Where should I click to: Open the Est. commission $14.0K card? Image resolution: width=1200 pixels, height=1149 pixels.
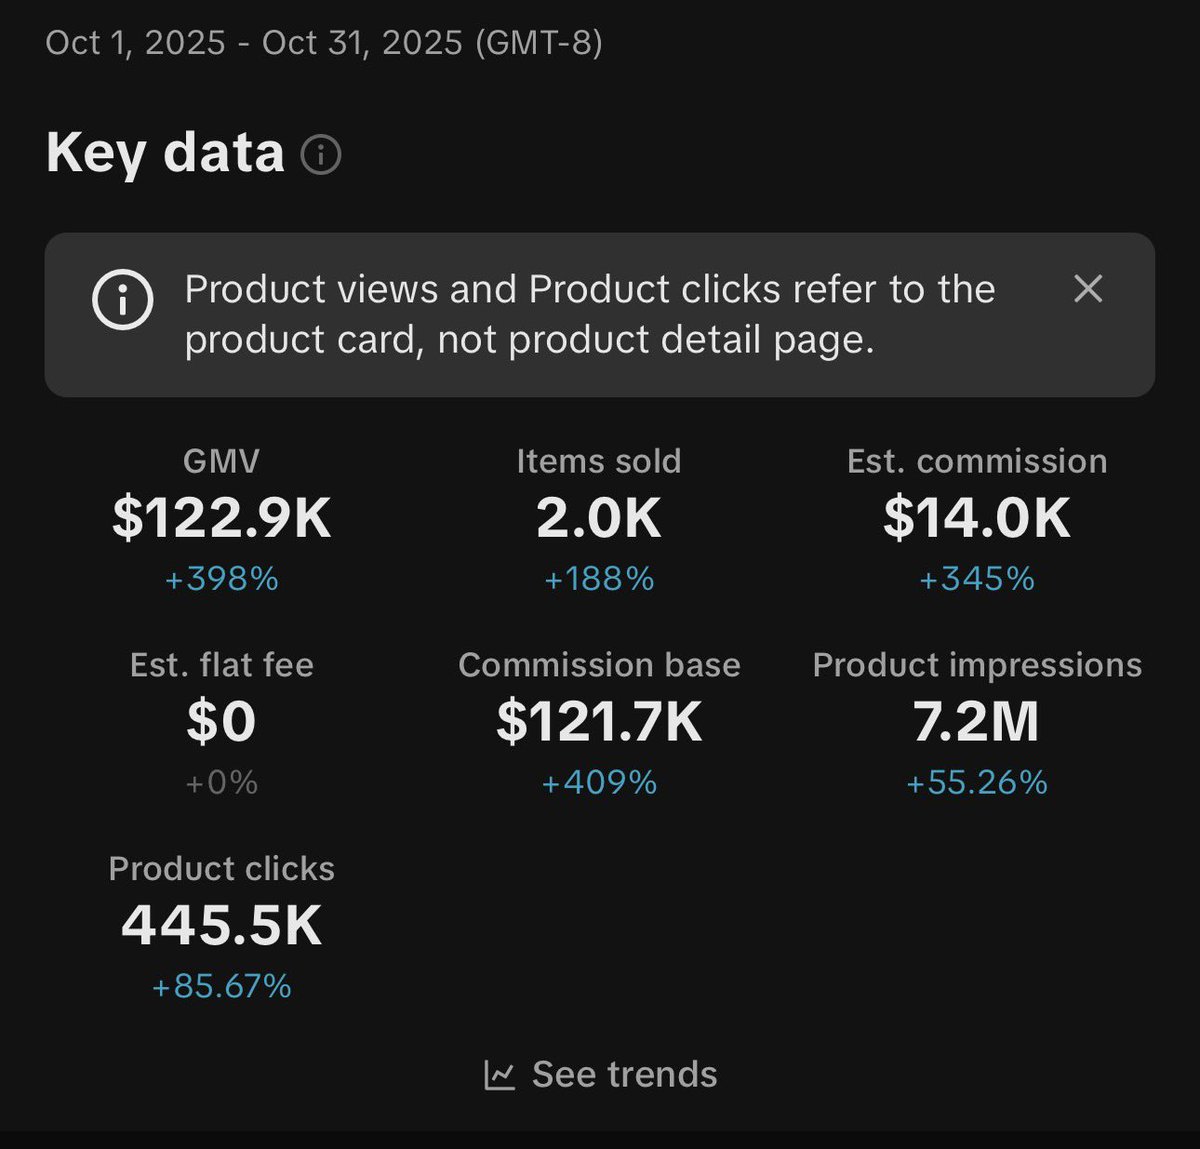coord(976,518)
